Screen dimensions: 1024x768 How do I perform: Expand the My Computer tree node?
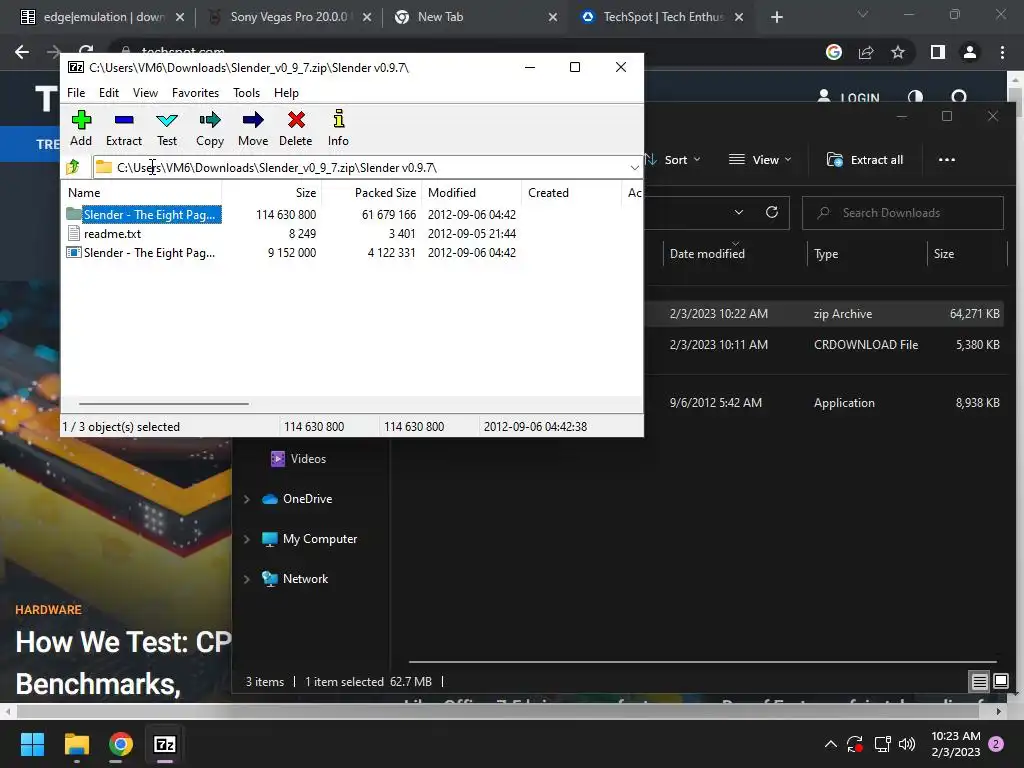(247, 539)
